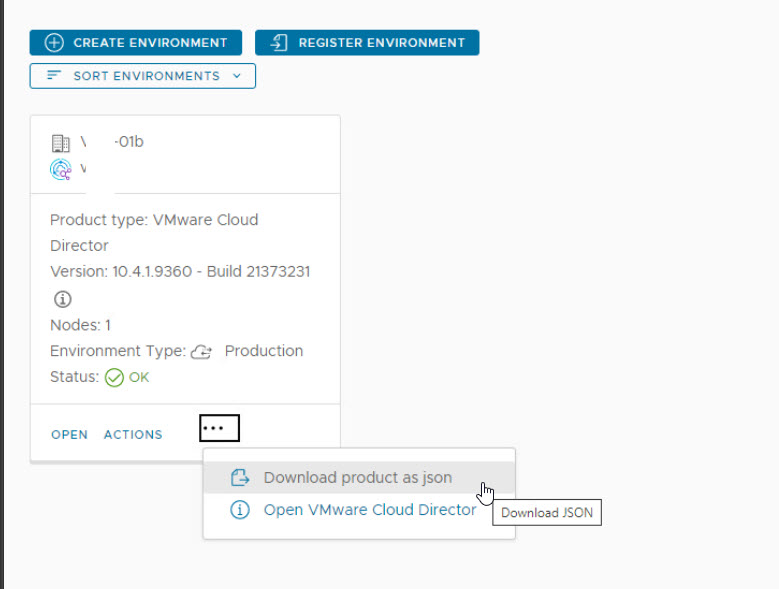The image size is (779, 589).
Task: Click the plus icon in Create Environment
Action: pos(54,43)
